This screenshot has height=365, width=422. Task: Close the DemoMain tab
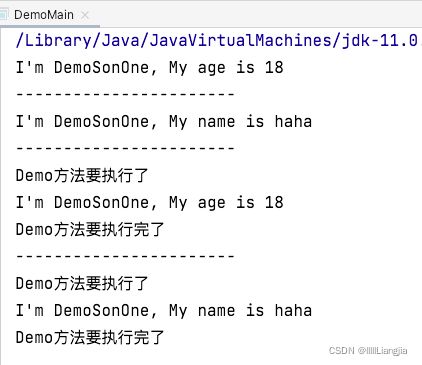tap(85, 15)
